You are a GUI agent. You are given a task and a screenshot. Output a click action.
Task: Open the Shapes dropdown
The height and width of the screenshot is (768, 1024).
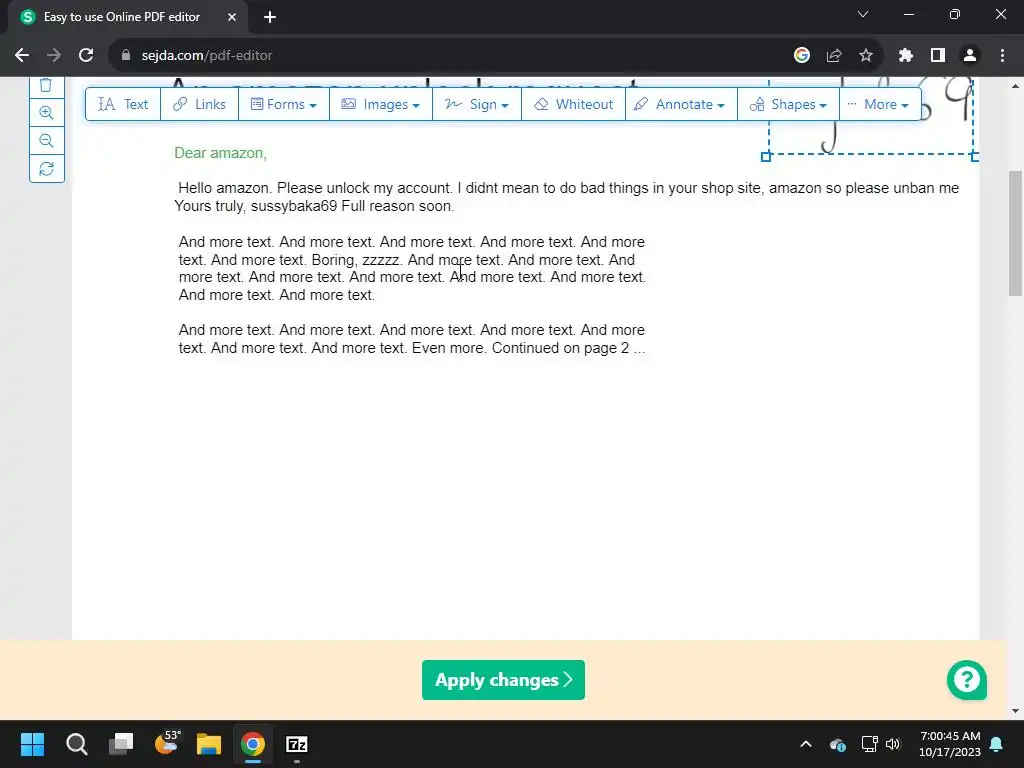tap(788, 104)
